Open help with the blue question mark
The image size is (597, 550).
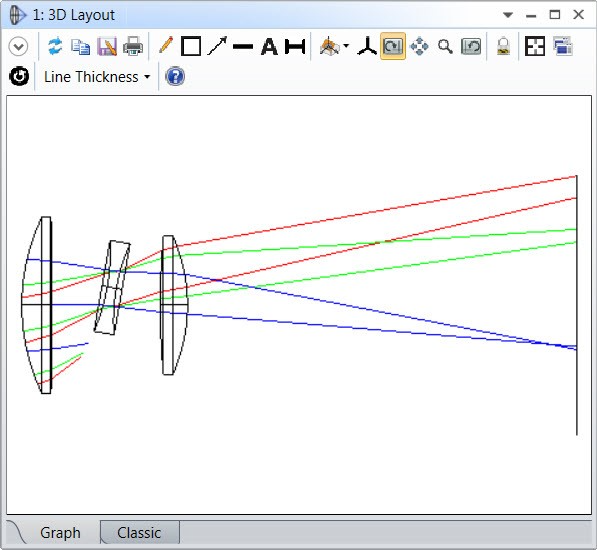tap(175, 77)
